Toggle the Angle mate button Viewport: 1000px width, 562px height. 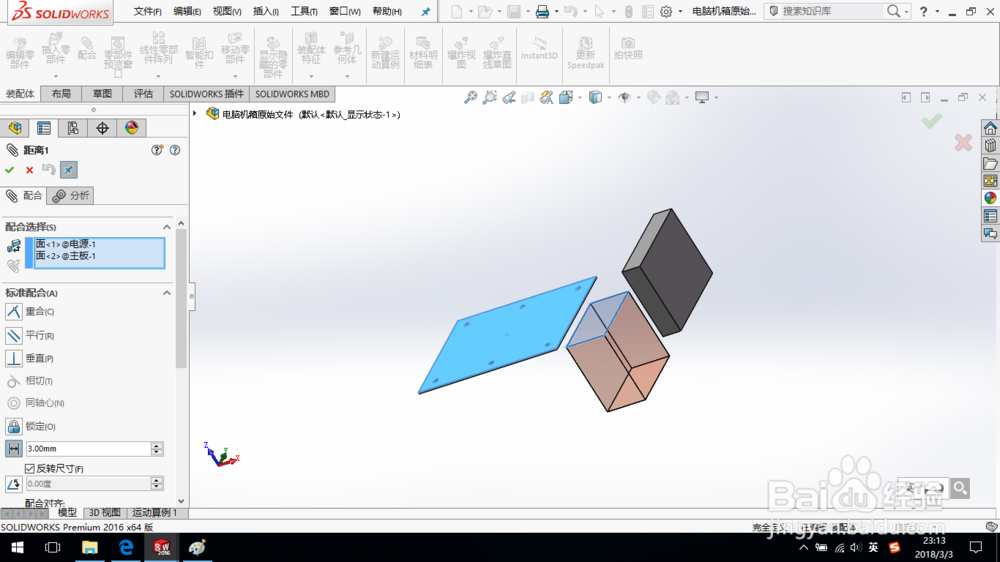13,484
